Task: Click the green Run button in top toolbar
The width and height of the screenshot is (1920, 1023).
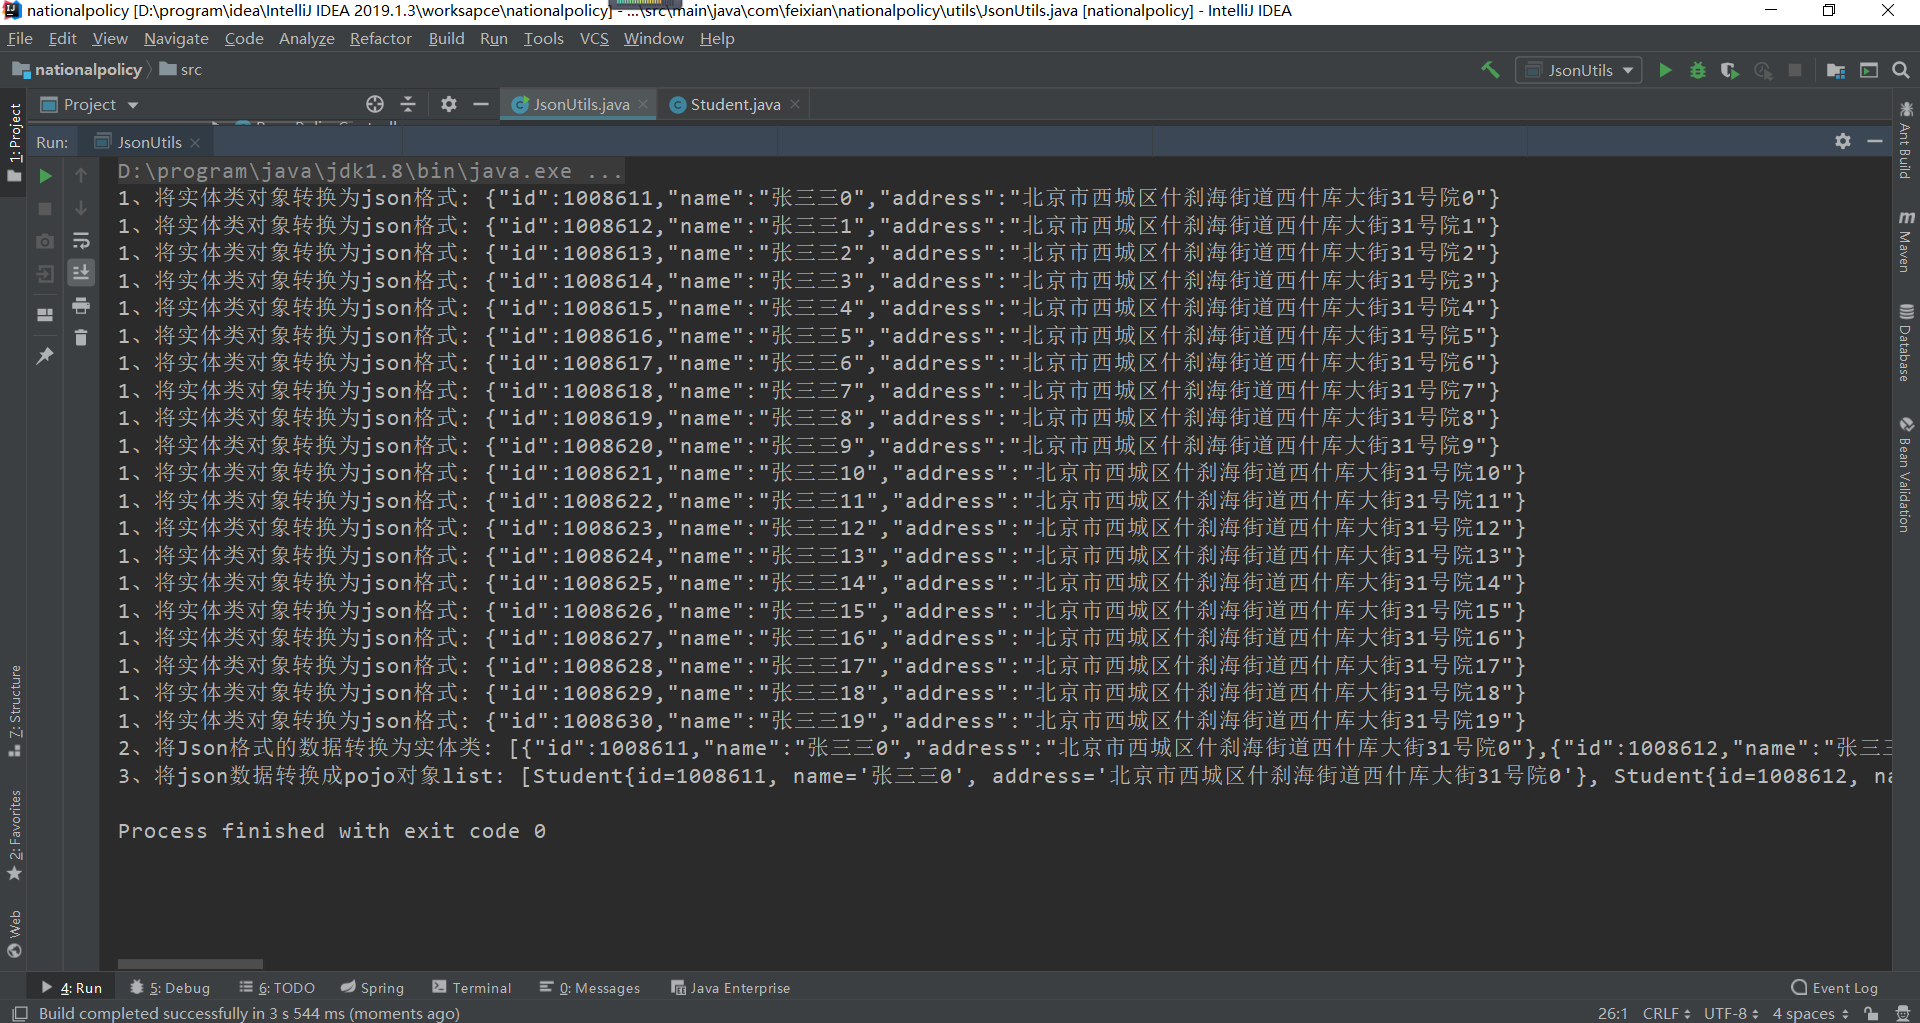Action: pos(1665,70)
